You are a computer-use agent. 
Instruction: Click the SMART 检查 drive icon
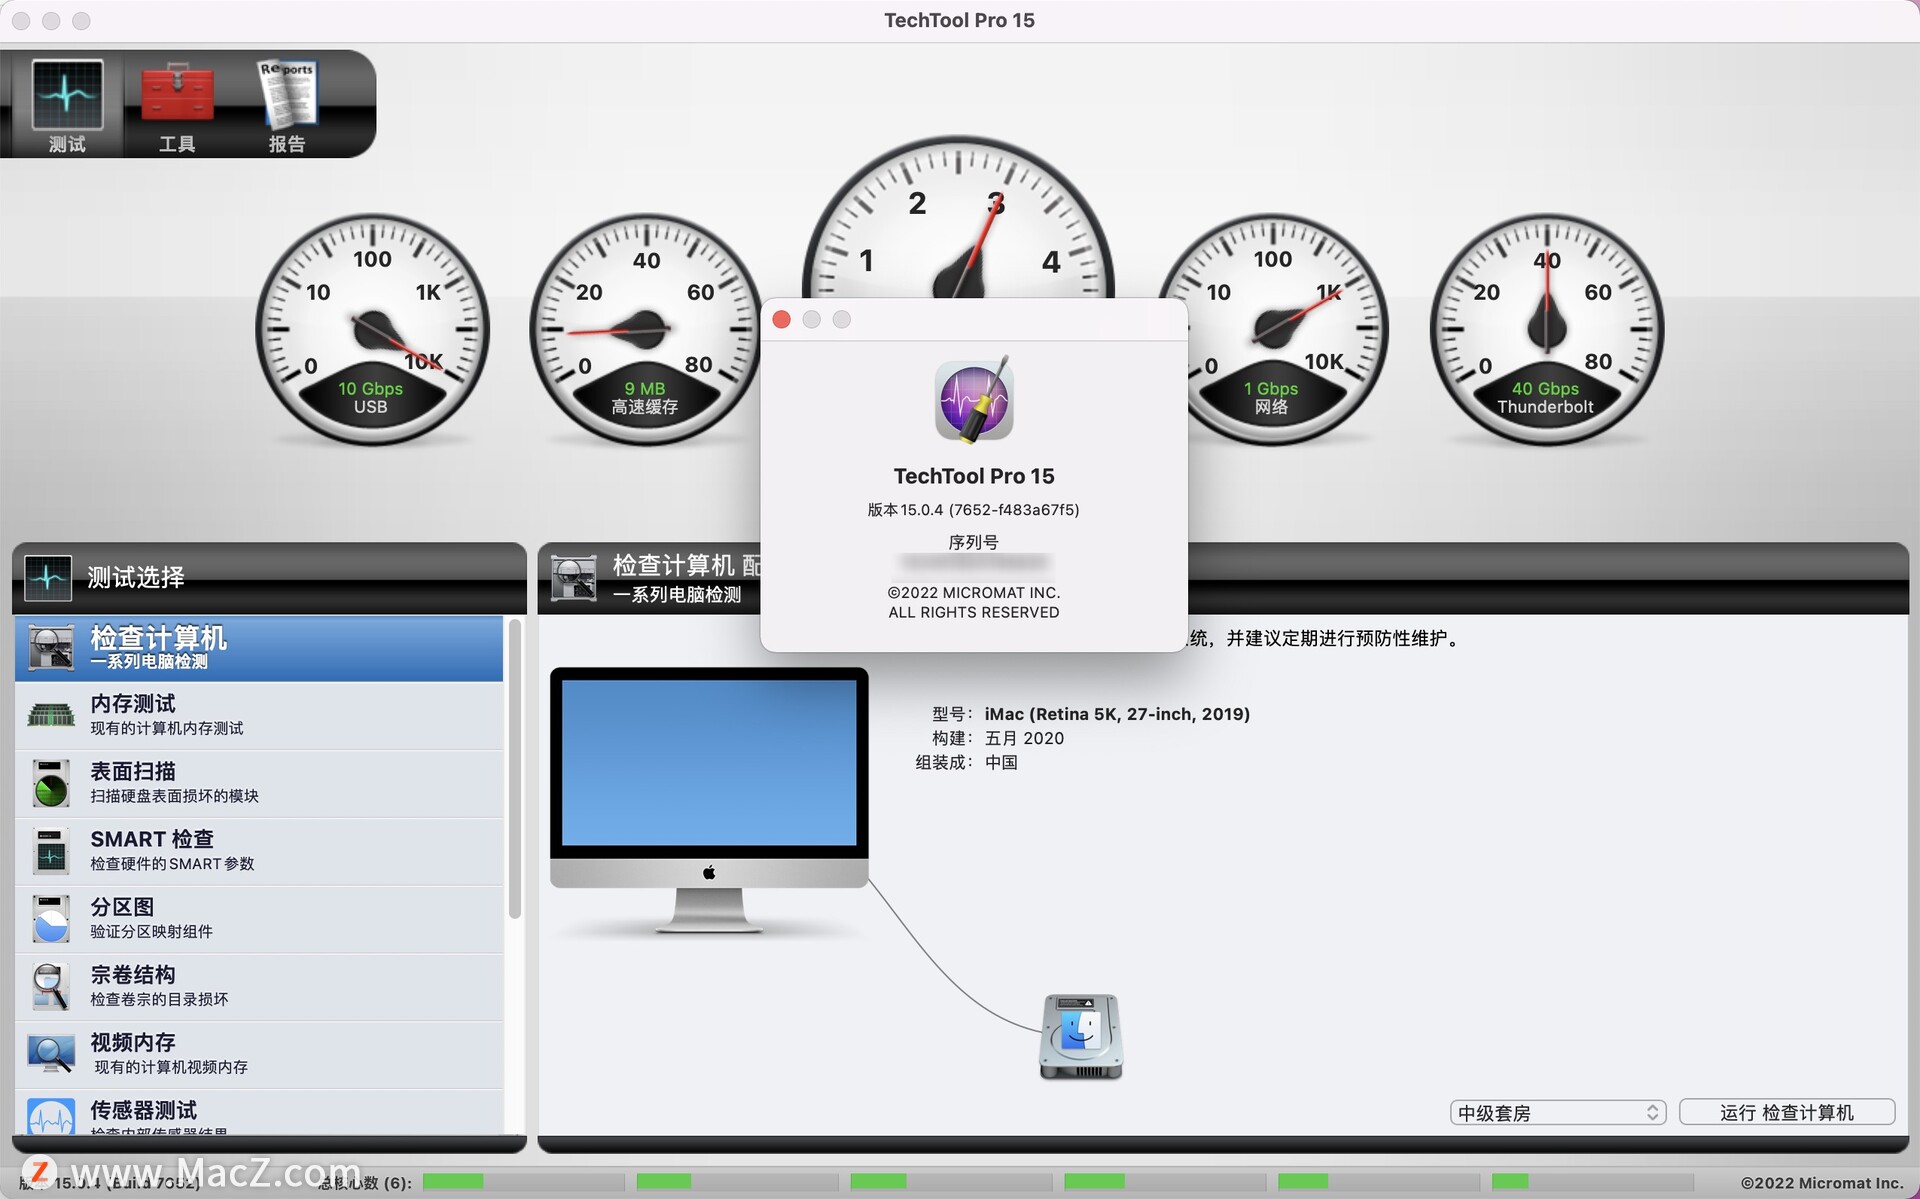[x=51, y=851]
